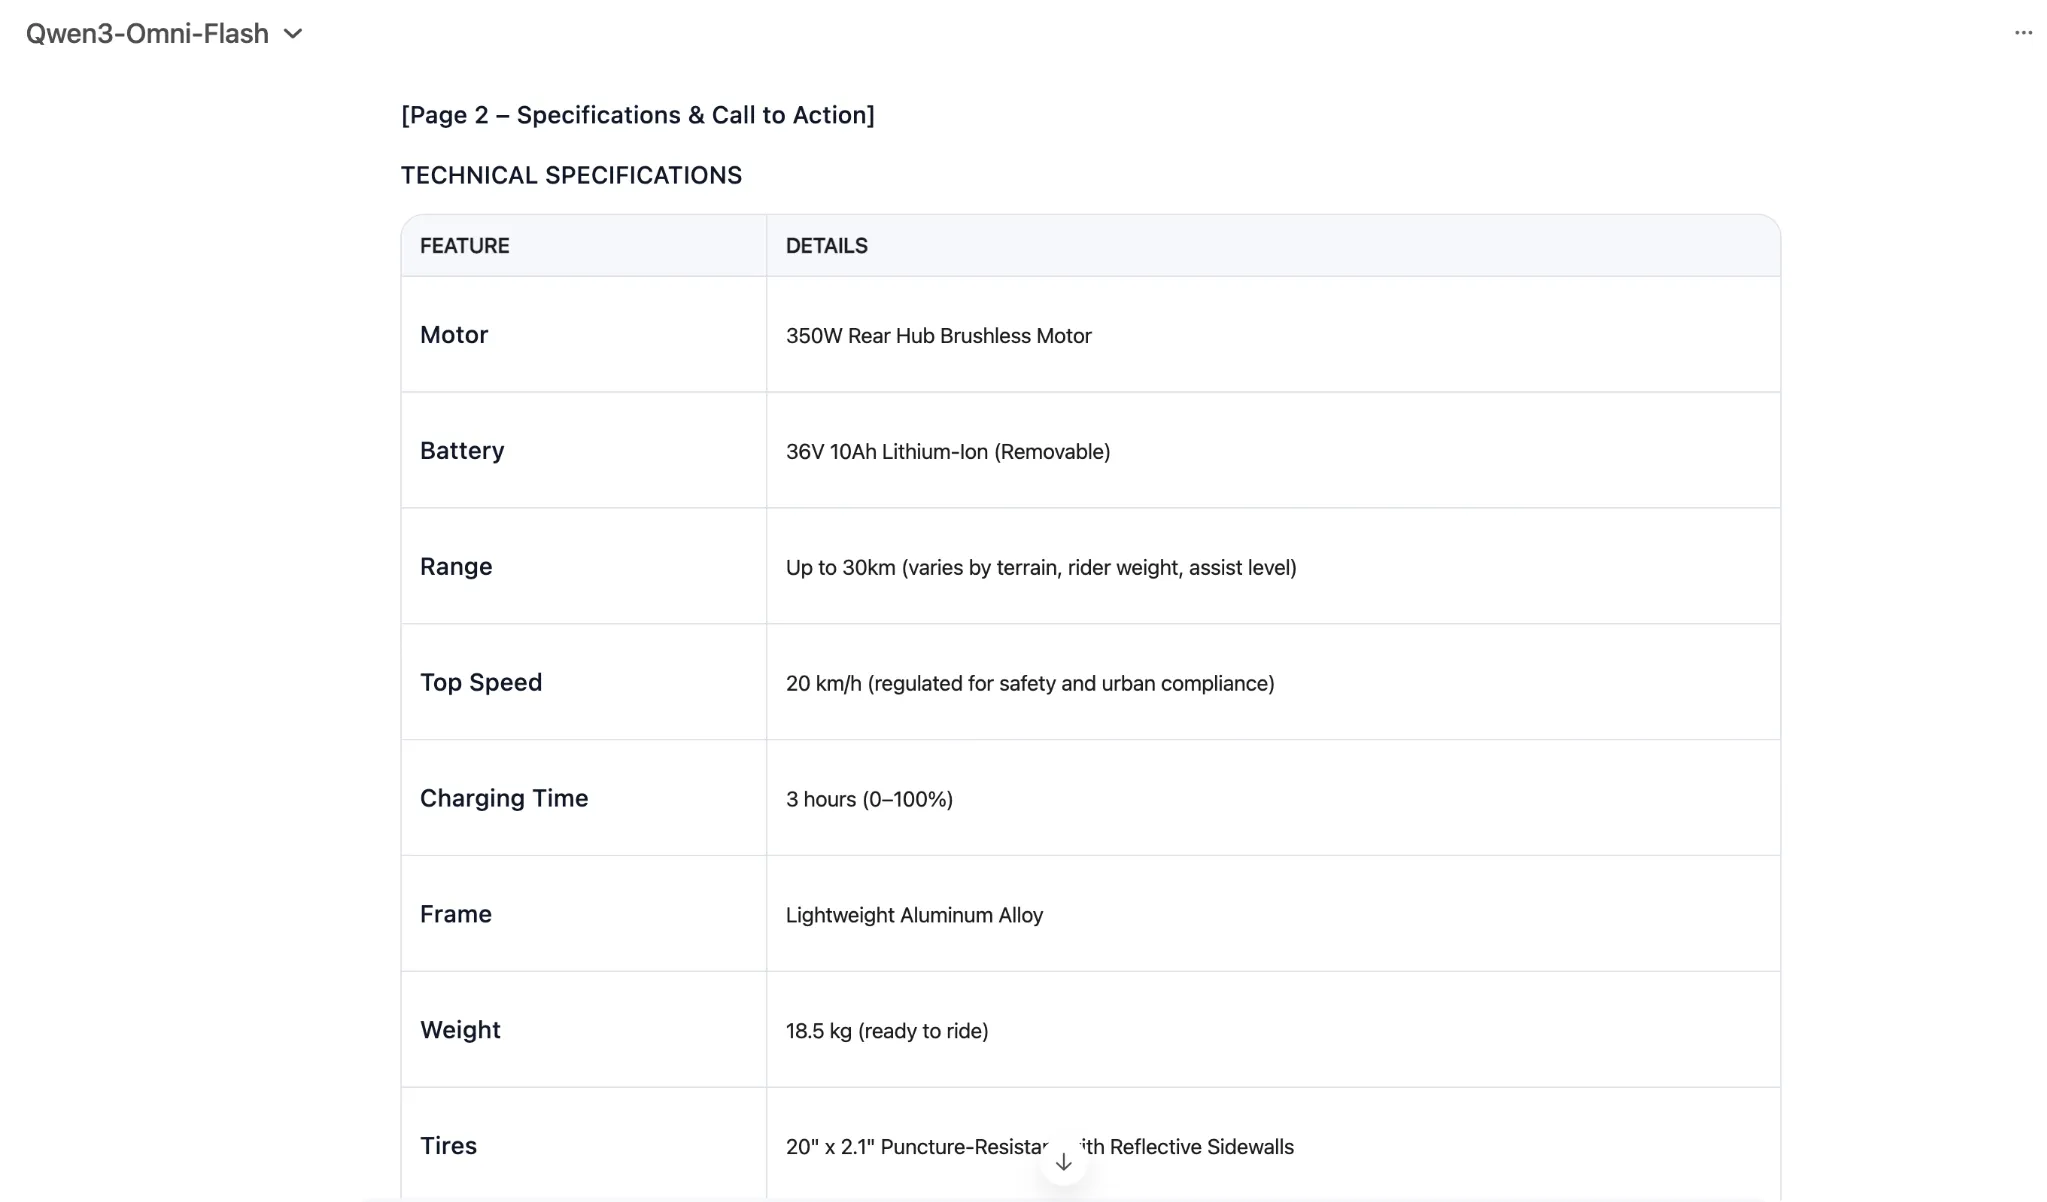
Task: Open the Qwen3-Omni-Flash model dropdown
Action: pyautogui.click(x=148, y=34)
